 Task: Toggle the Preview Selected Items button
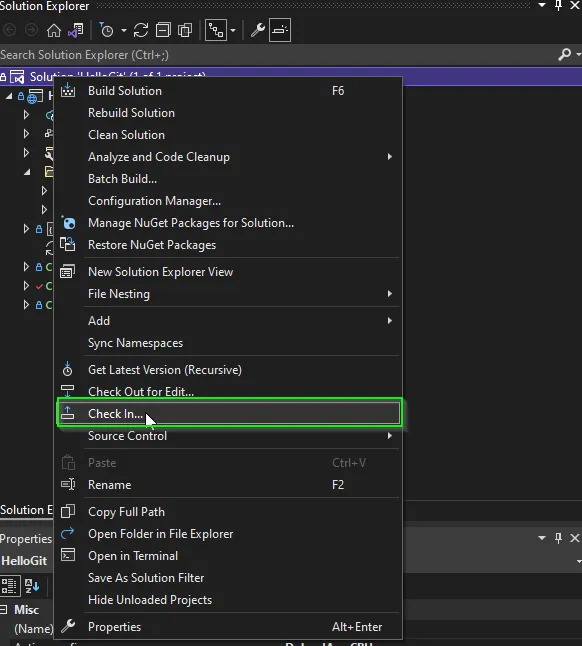pos(280,30)
